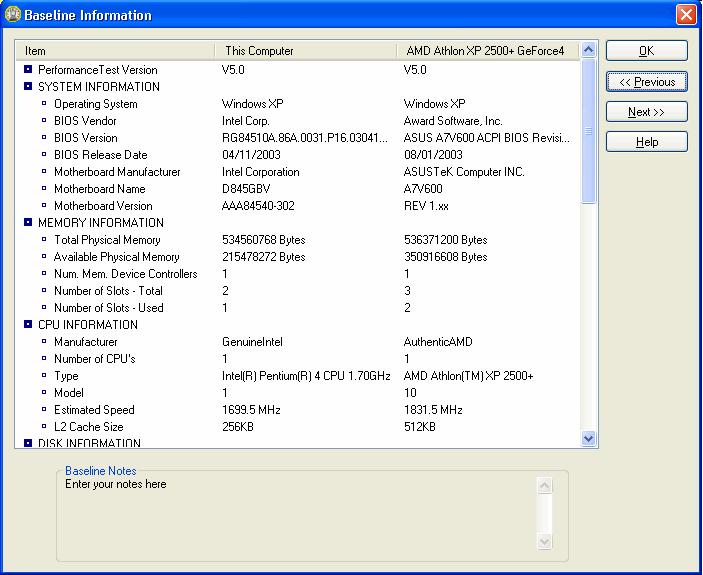Click the blue square bullet beside SYSTEM INFORMATION
Image resolution: width=703 pixels, height=575 pixels.
click(28, 86)
